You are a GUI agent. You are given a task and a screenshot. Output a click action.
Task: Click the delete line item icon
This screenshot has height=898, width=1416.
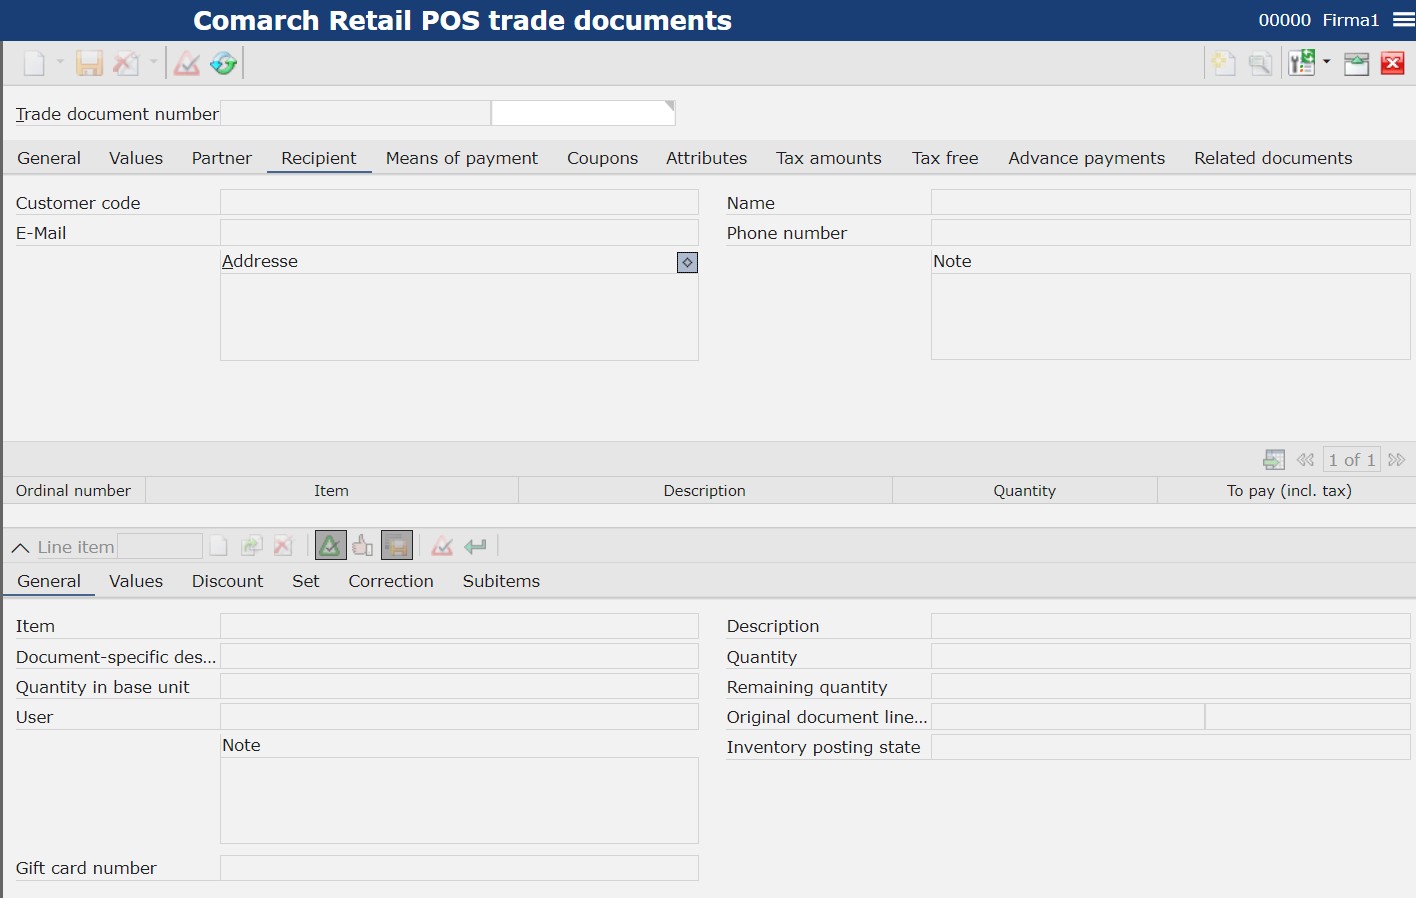[x=284, y=546]
